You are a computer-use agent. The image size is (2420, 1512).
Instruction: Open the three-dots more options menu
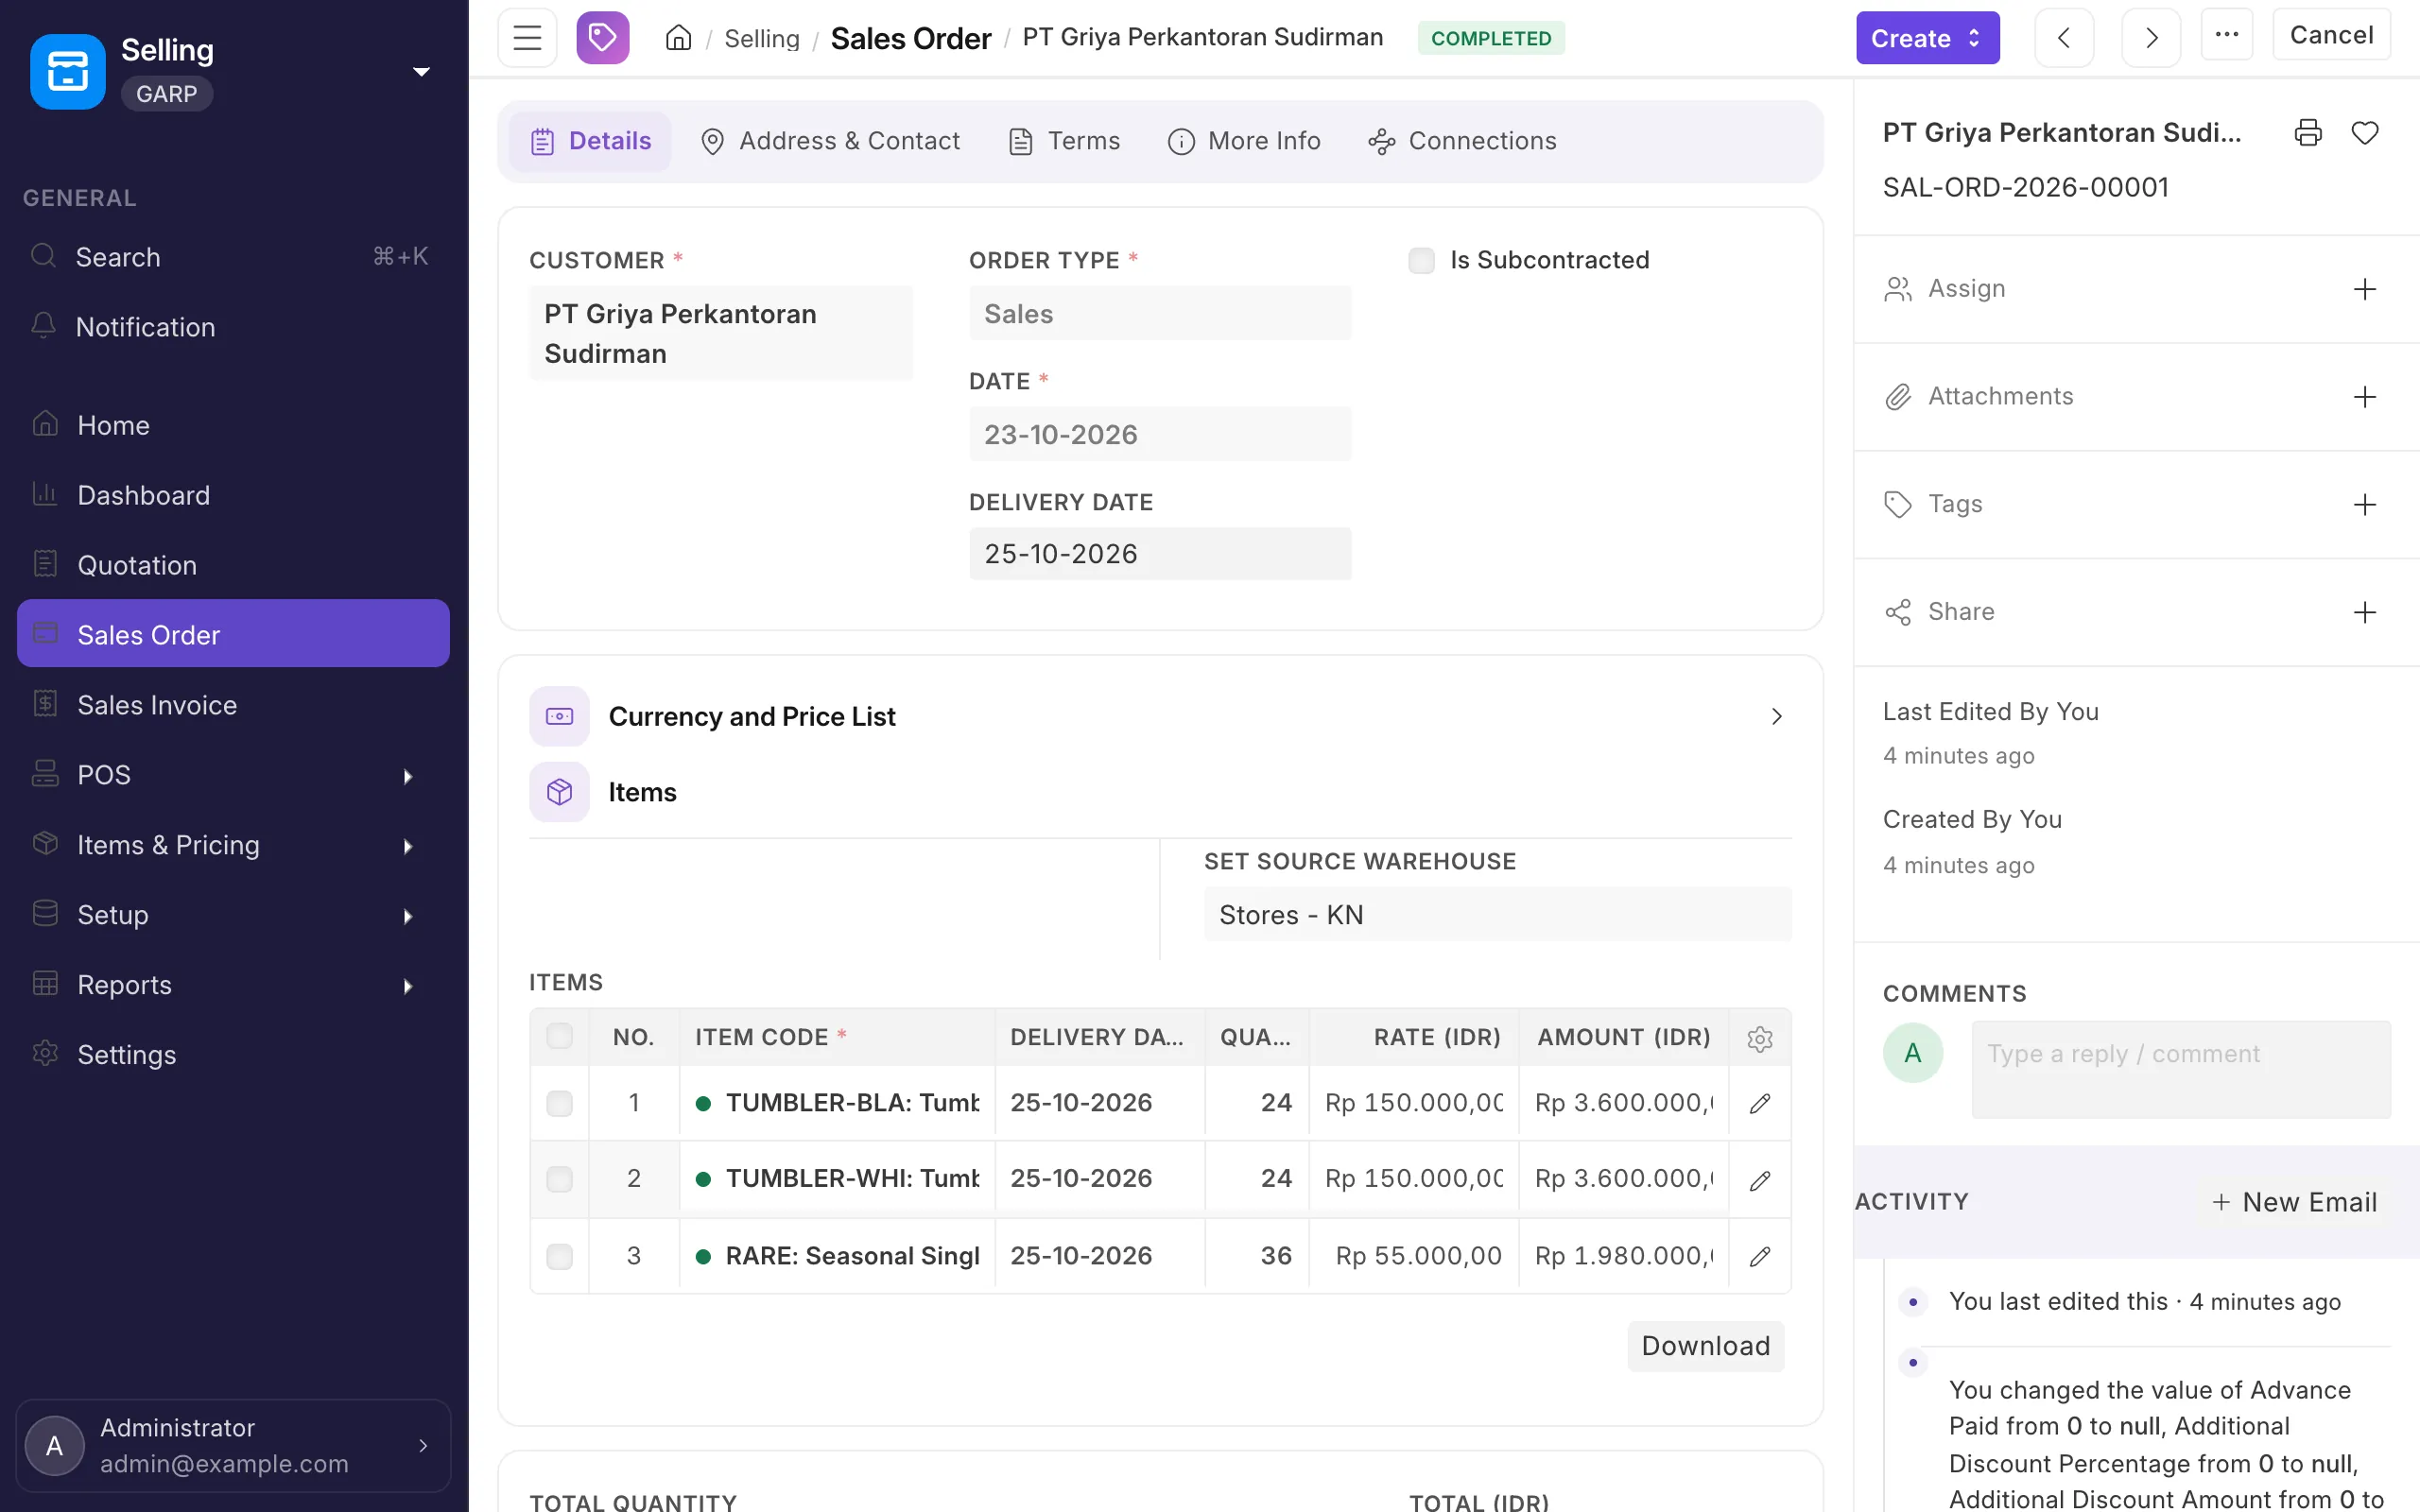click(x=2227, y=35)
